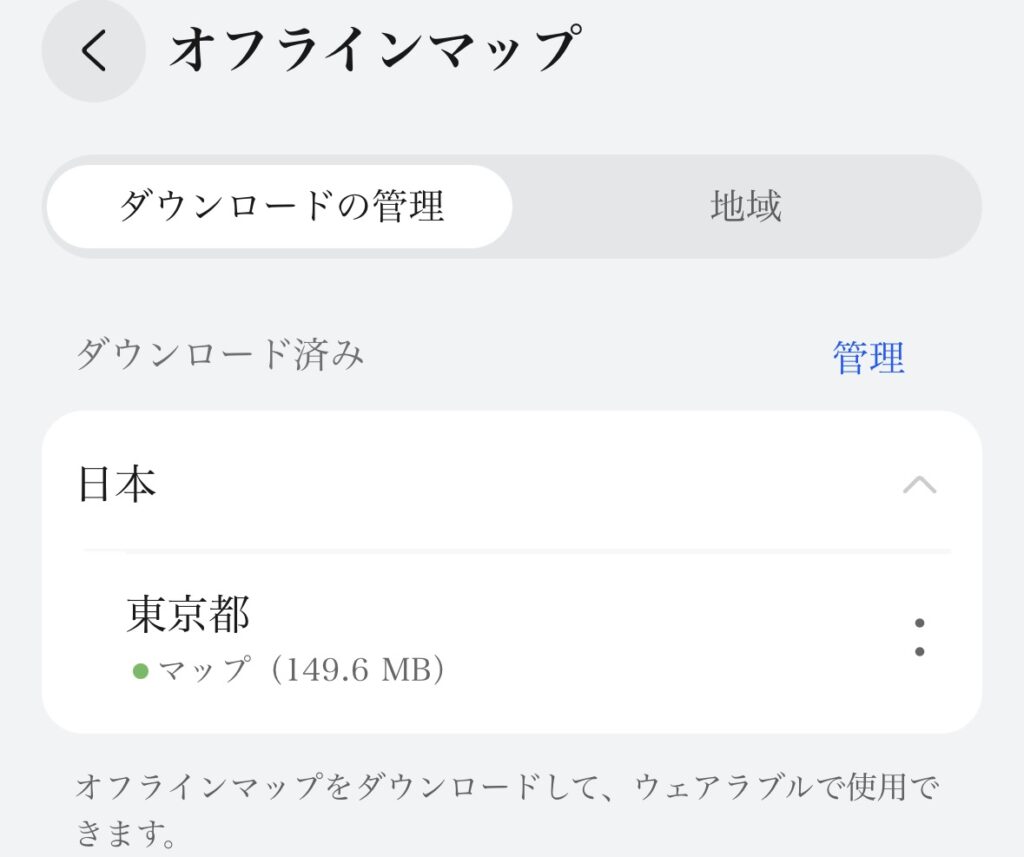Click the green status dot beside マップ
Viewport: 1024px width, 857px height.
click(141, 671)
